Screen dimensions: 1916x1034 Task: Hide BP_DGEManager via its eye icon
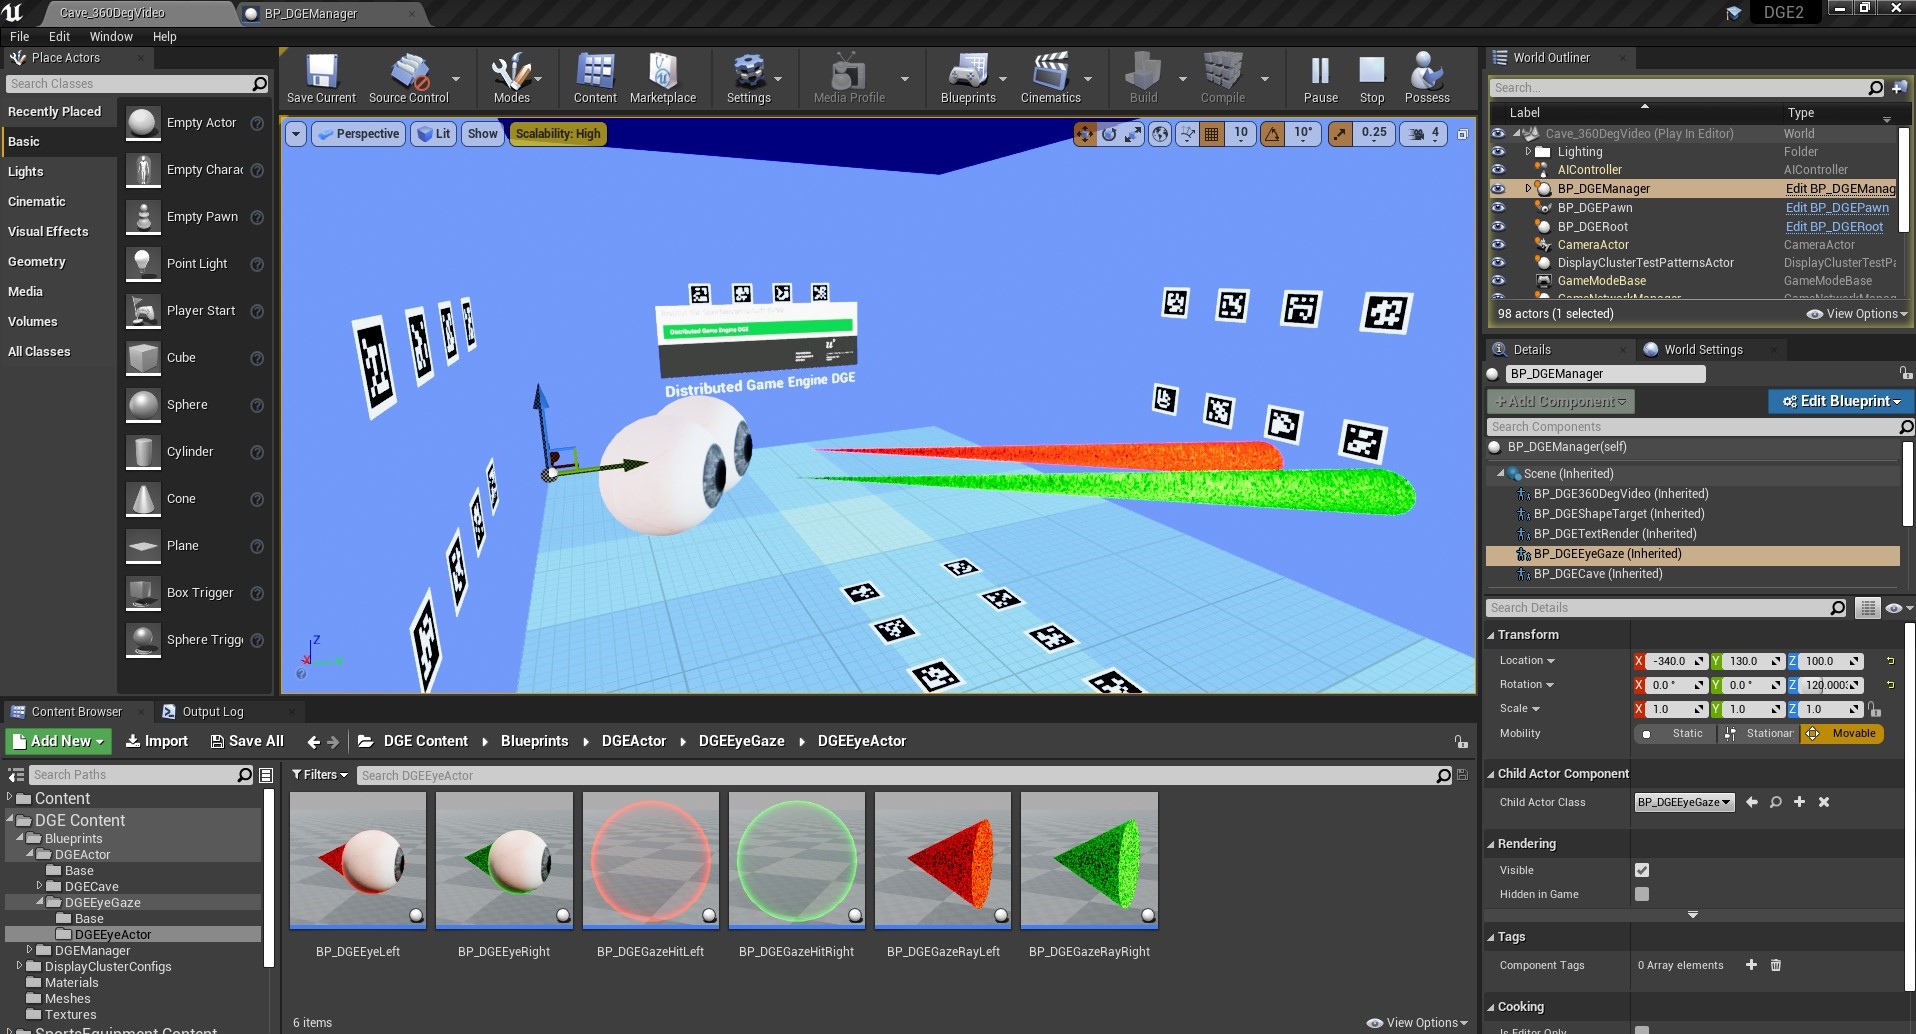[x=1498, y=188]
